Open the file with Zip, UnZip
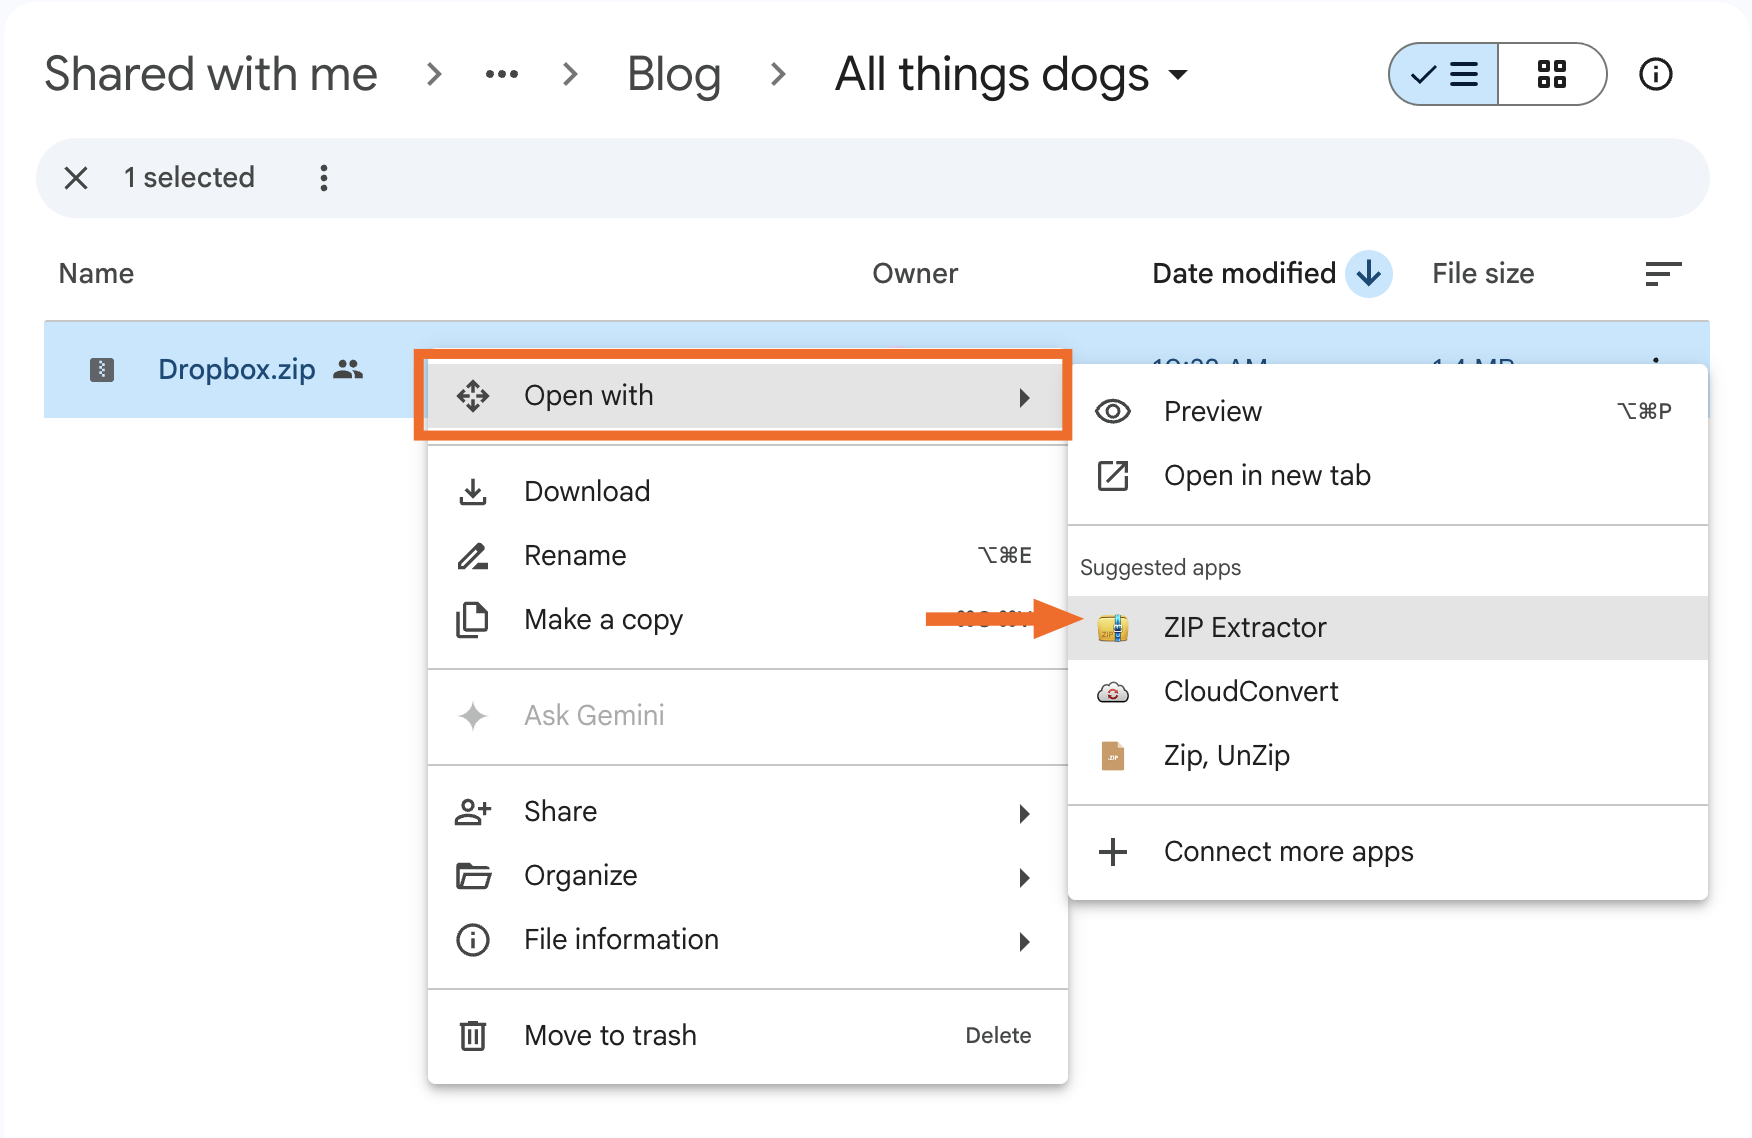This screenshot has width=1752, height=1138. pos(1388,755)
